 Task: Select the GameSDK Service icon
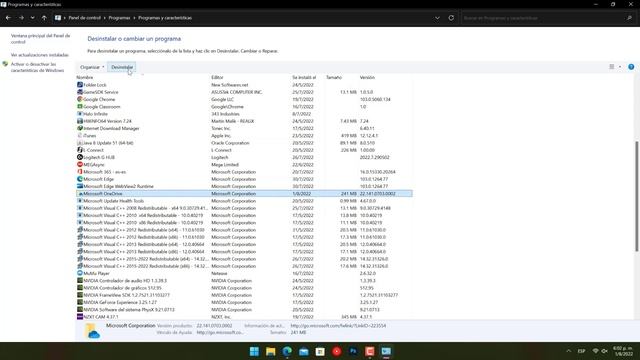coord(80,92)
